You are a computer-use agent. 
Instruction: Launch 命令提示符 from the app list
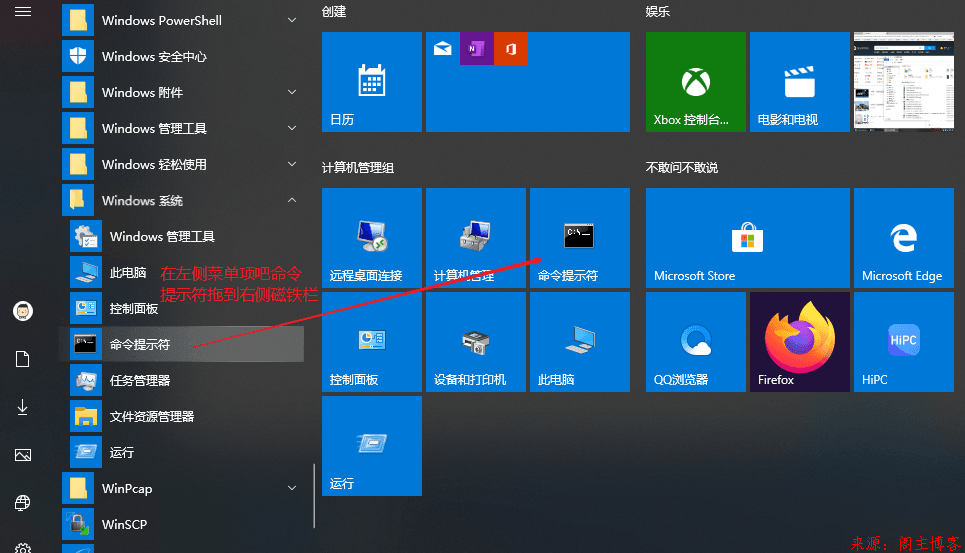[x=182, y=344]
